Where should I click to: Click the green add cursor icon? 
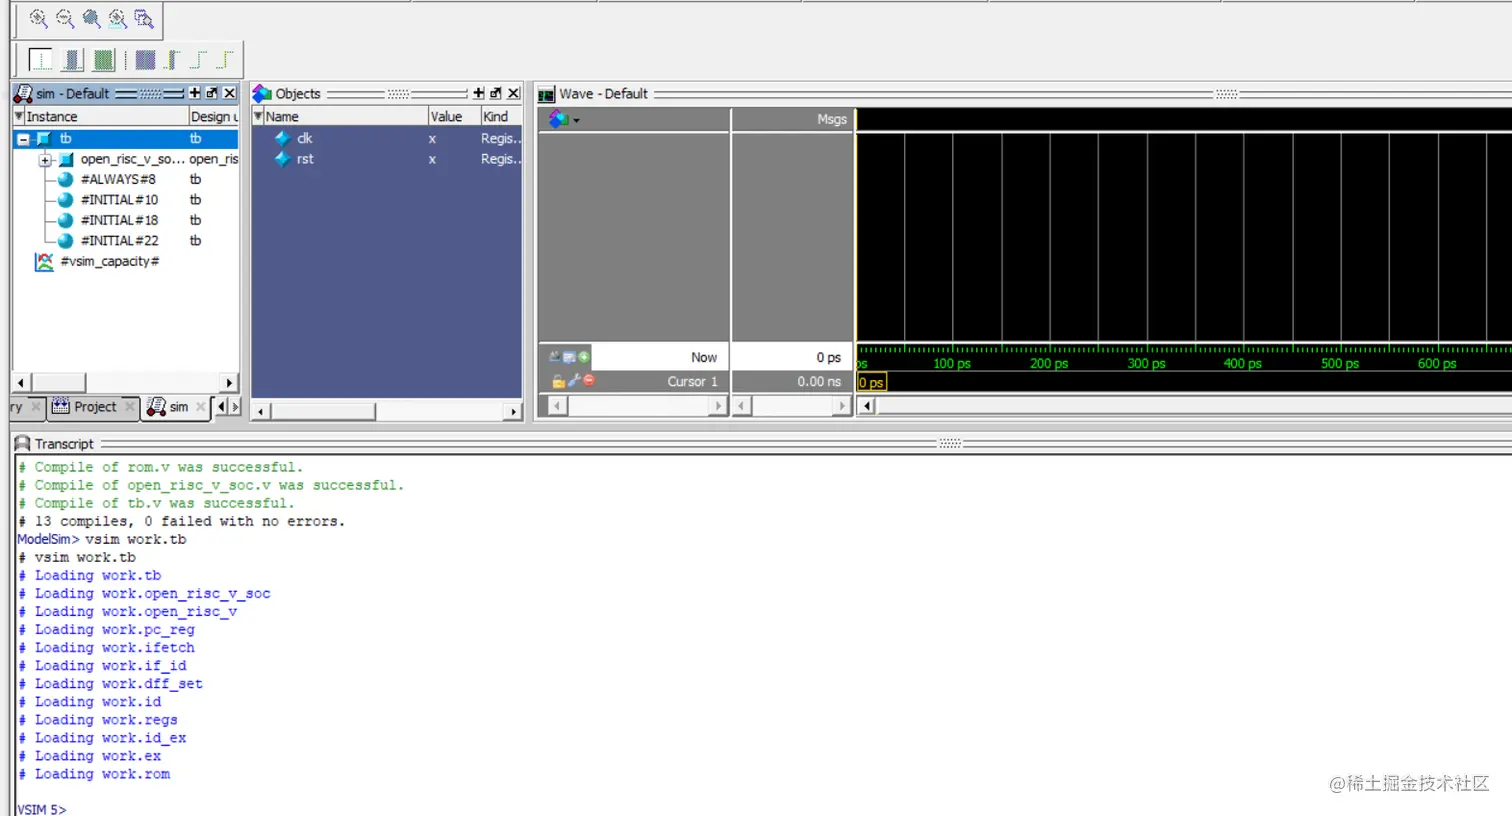click(x=584, y=356)
